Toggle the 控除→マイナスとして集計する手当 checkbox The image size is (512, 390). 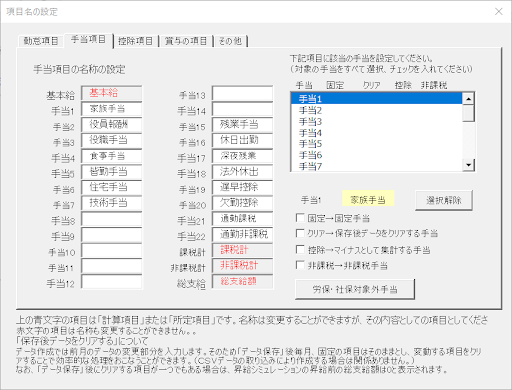pos(300,249)
